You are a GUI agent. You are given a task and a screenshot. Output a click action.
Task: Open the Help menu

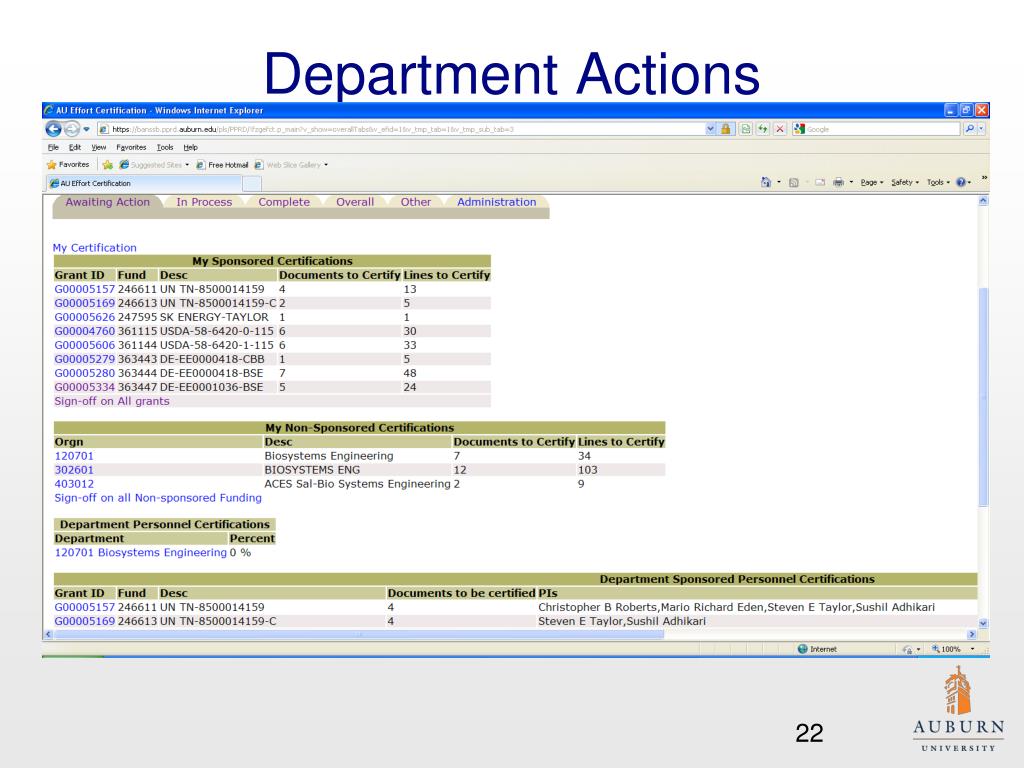(191, 148)
